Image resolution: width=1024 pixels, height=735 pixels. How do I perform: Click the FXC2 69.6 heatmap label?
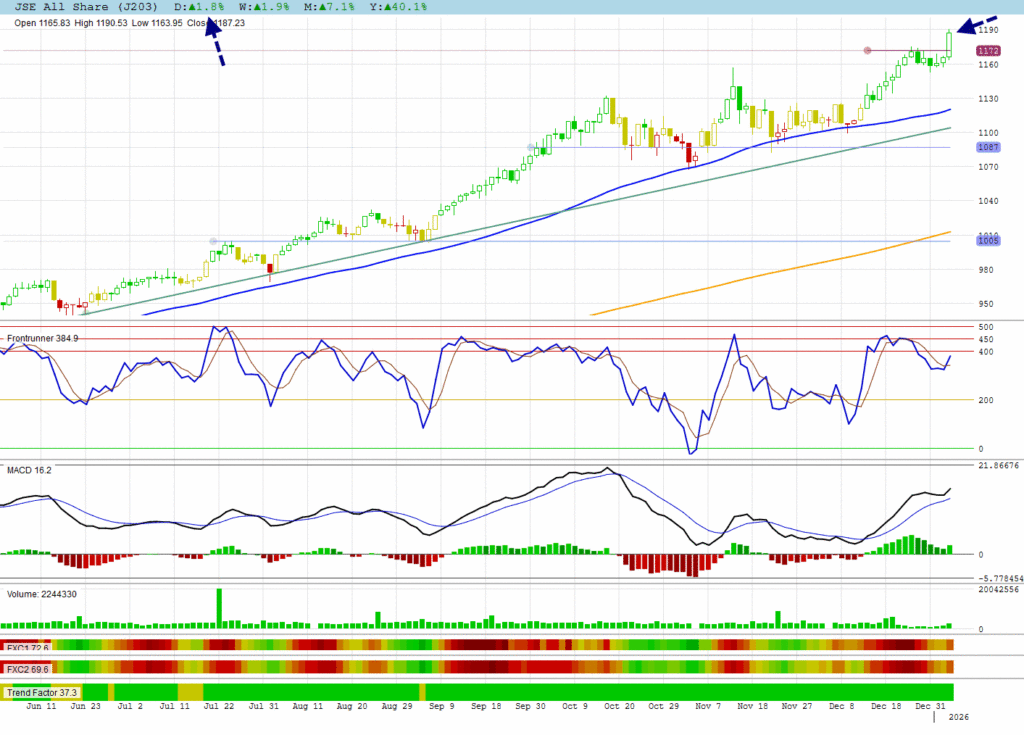point(28,668)
